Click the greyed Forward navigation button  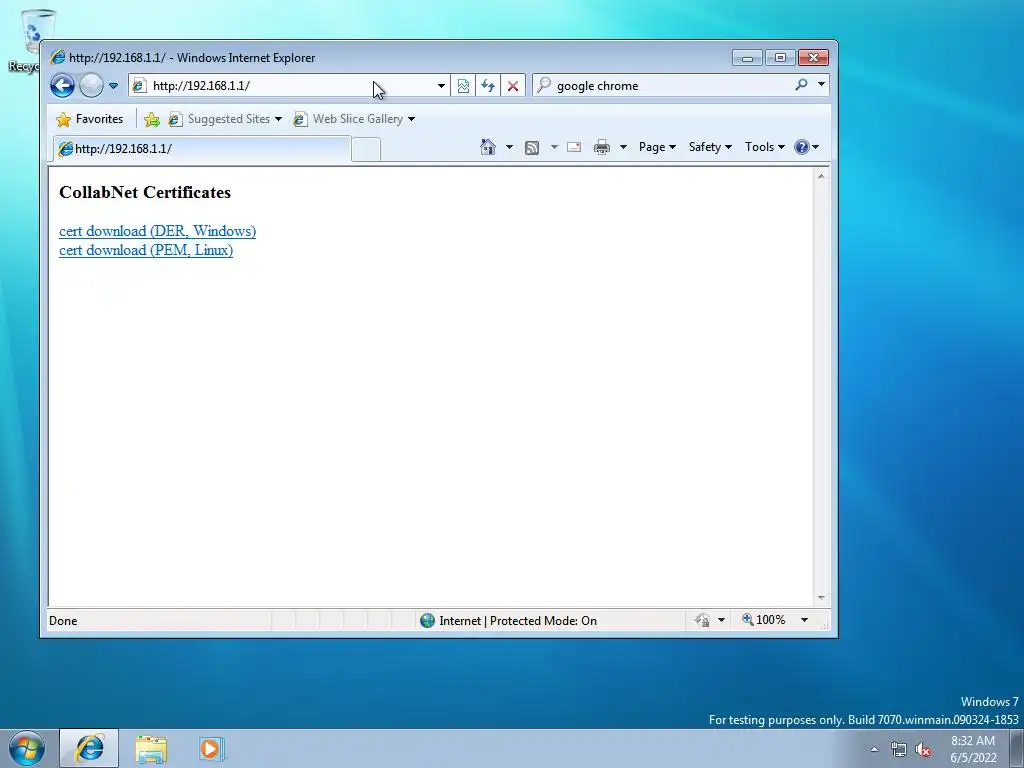tap(91, 86)
